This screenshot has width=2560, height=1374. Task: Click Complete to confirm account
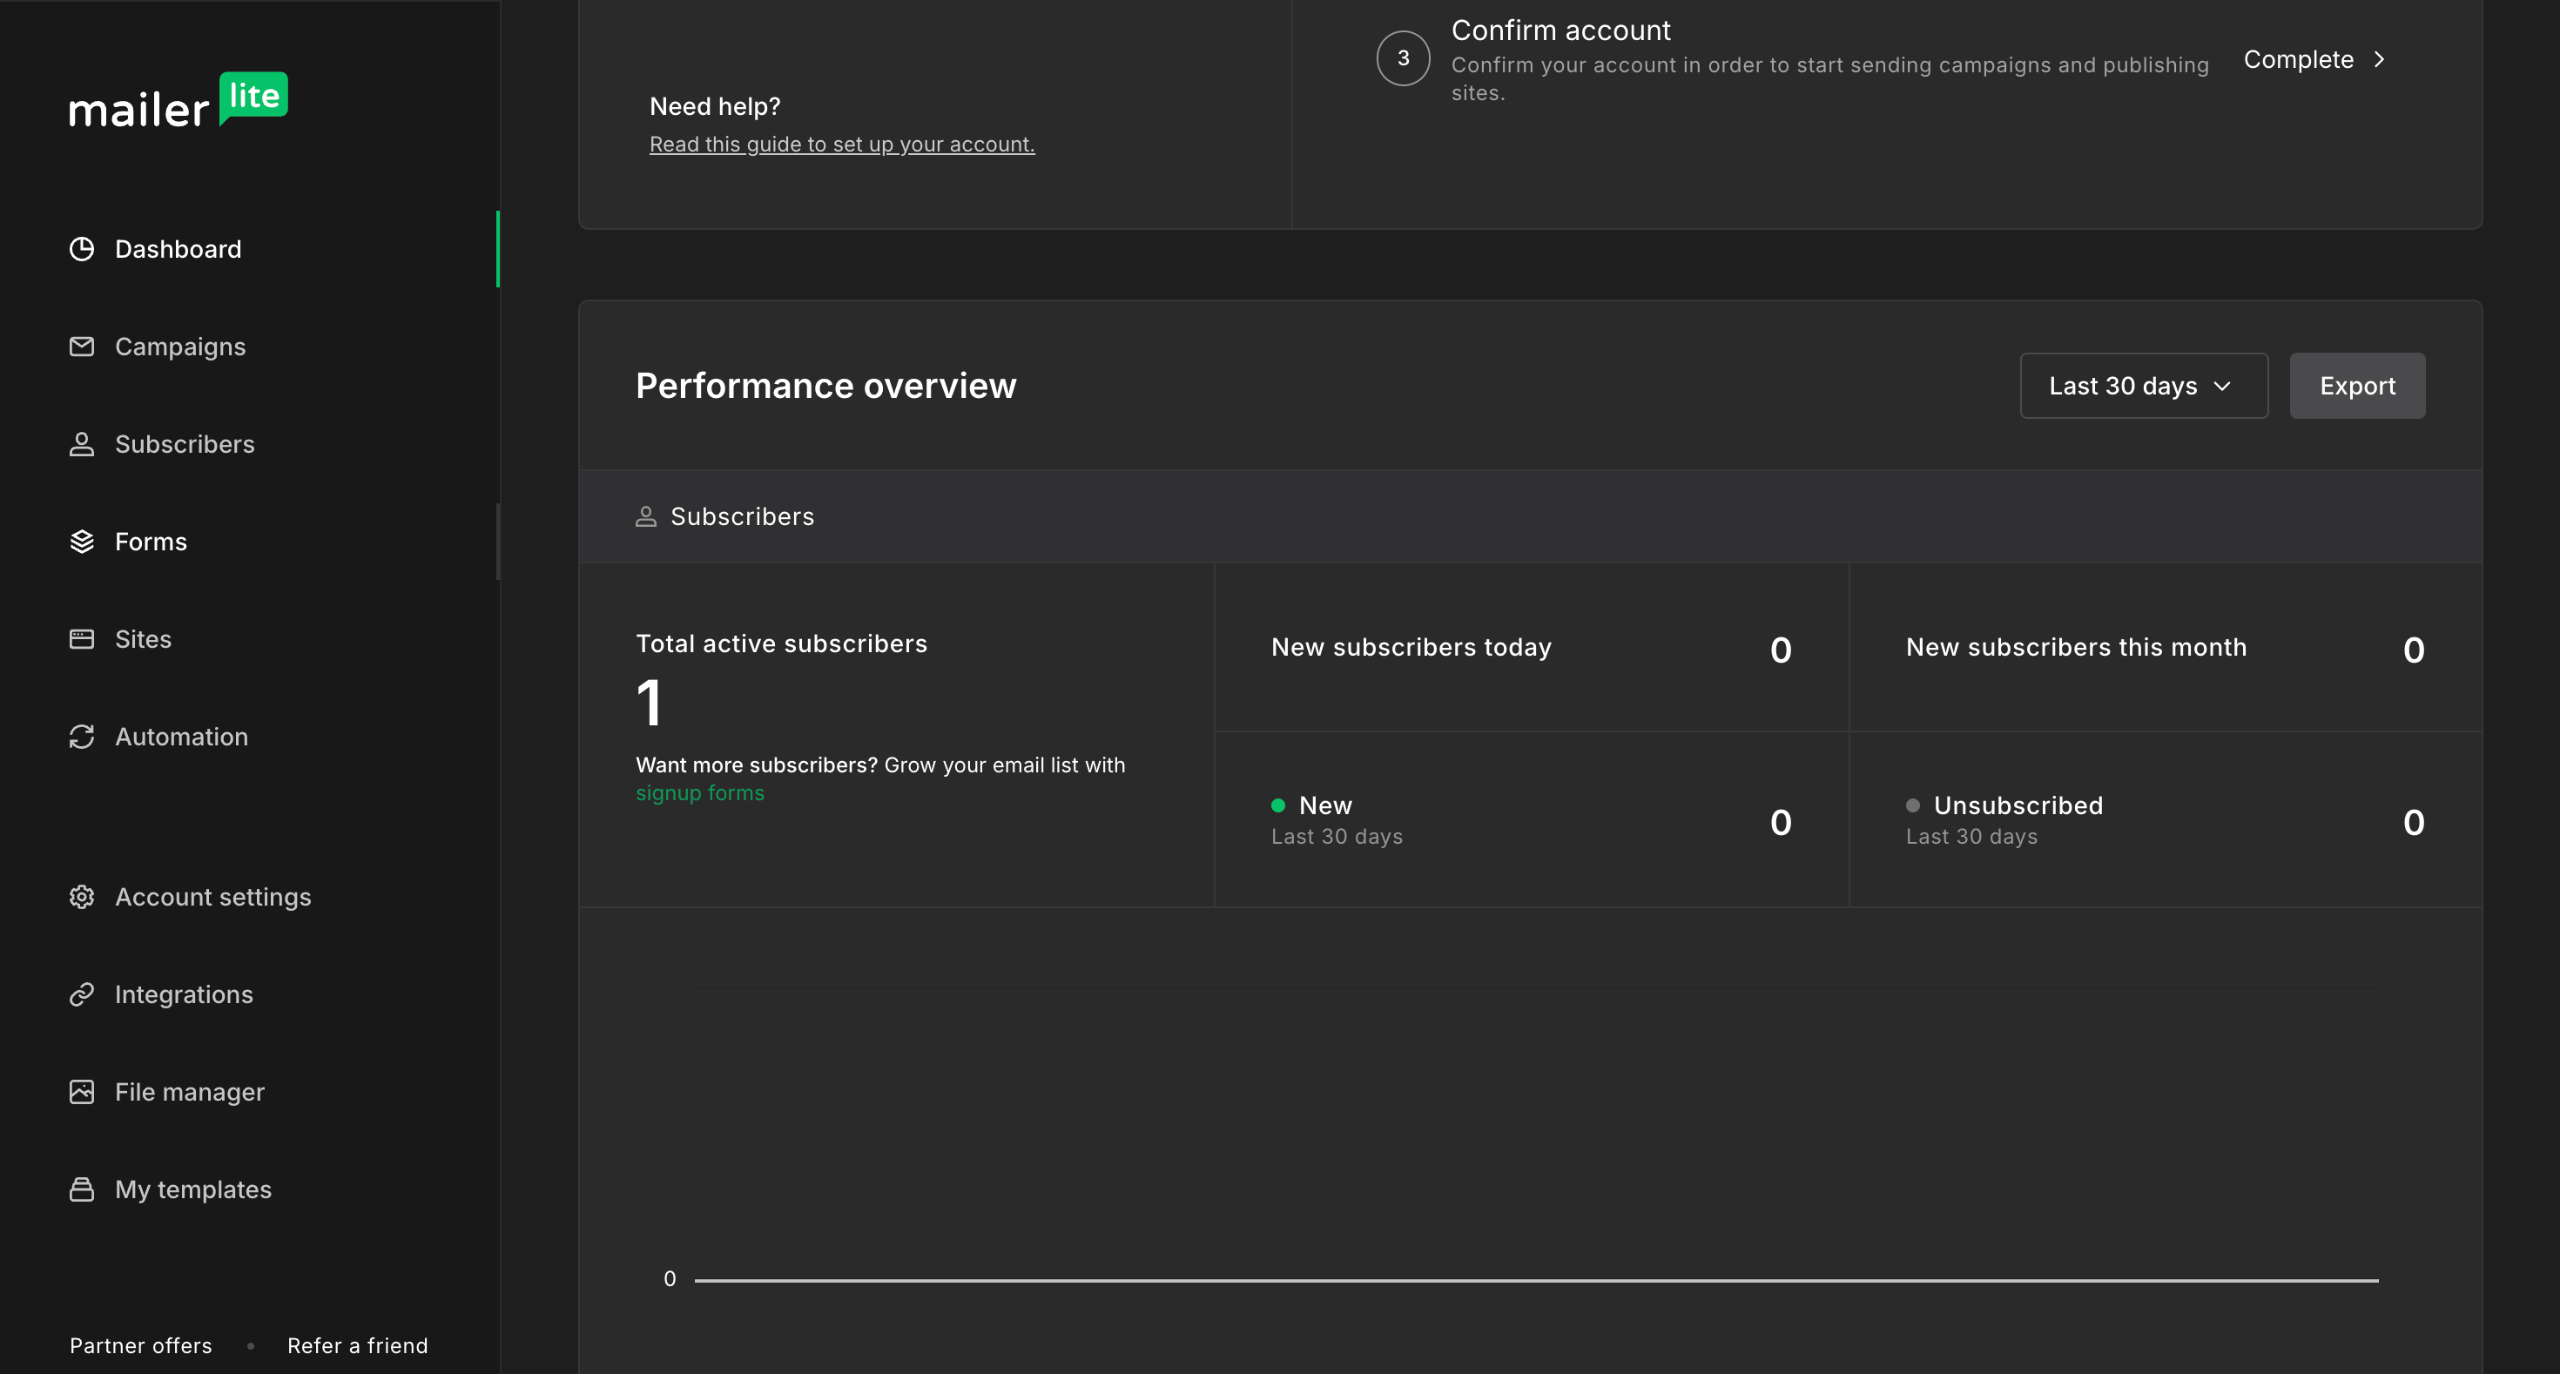pos(2298,60)
